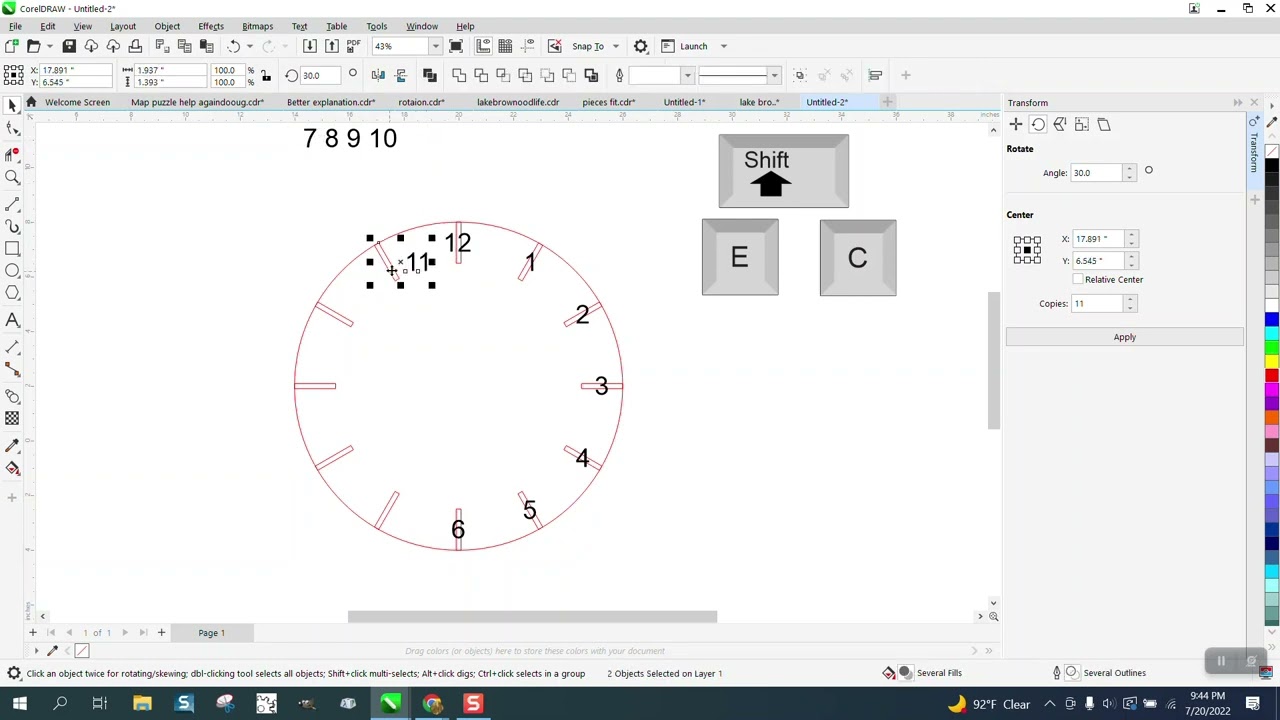Click the Apply button
1280x720 pixels.
[x=1125, y=337]
